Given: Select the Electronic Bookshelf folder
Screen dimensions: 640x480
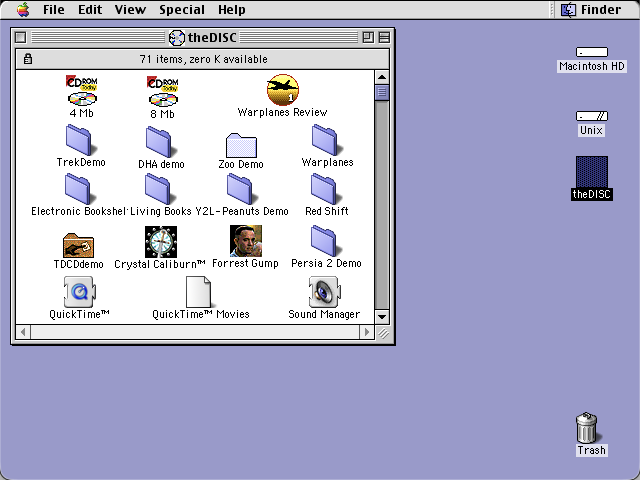Looking at the screenshot, I should pos(78,189).
